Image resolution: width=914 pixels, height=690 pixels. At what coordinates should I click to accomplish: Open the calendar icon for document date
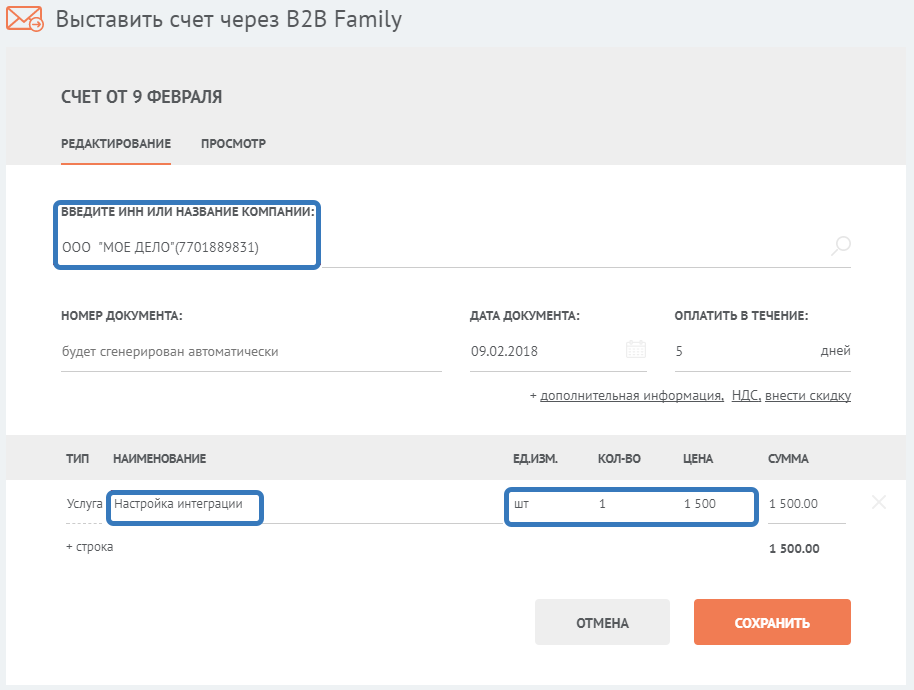click(636, 350)
